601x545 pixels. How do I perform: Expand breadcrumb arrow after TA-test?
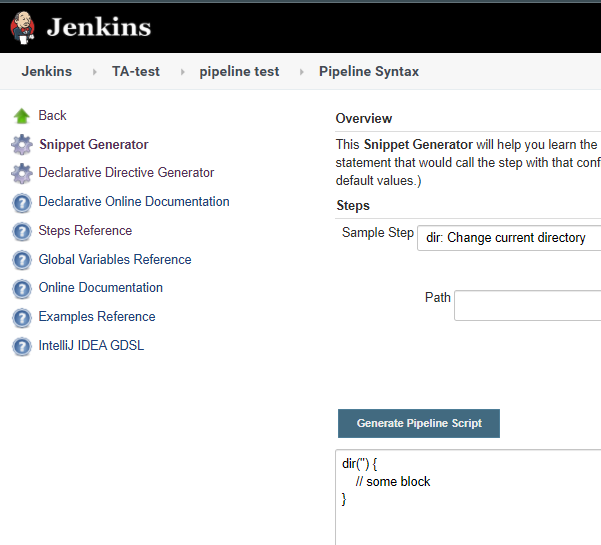pyautogui.click(x=182, y=72)
